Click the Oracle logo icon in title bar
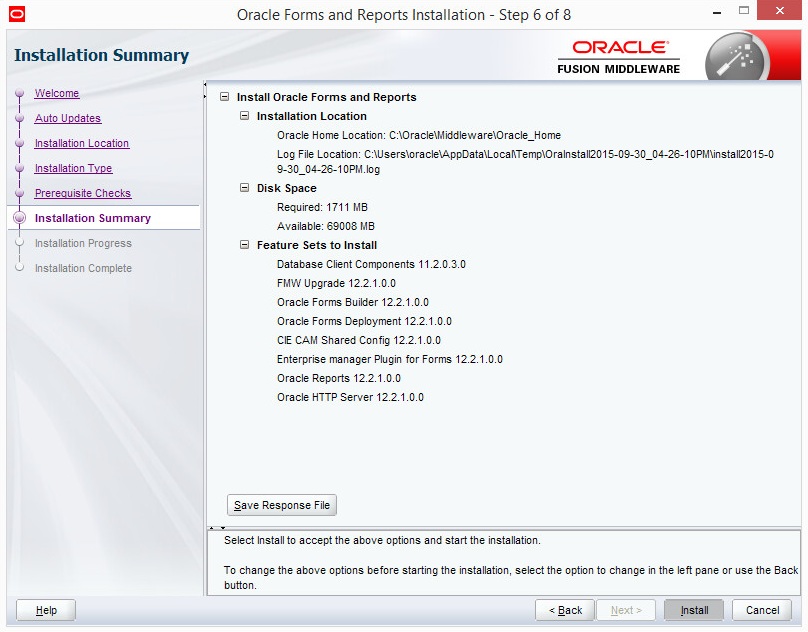The width and height of the screenshot is (808, 632). click(x=16, y=14)
